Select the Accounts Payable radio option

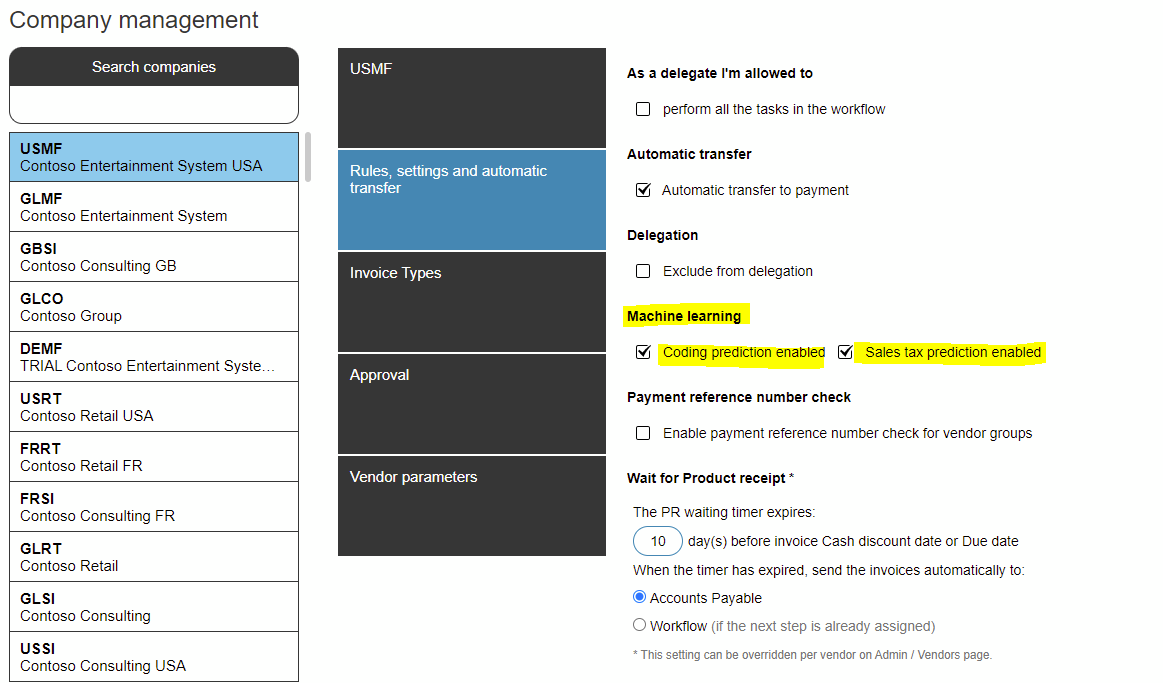click(x=639, y=597)
